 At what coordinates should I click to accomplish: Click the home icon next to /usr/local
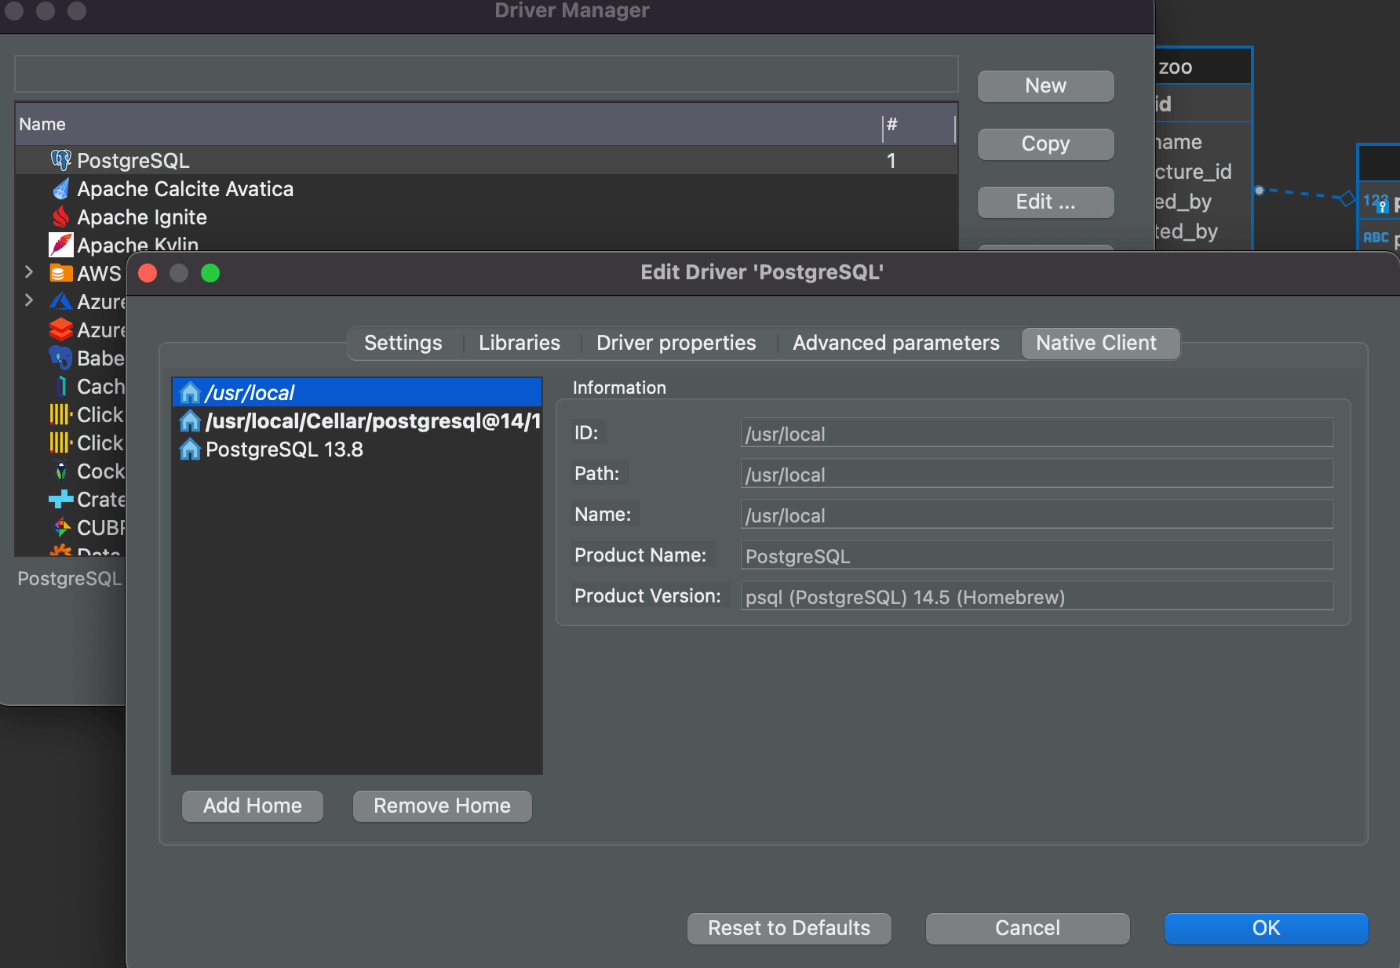pos(190,392)
